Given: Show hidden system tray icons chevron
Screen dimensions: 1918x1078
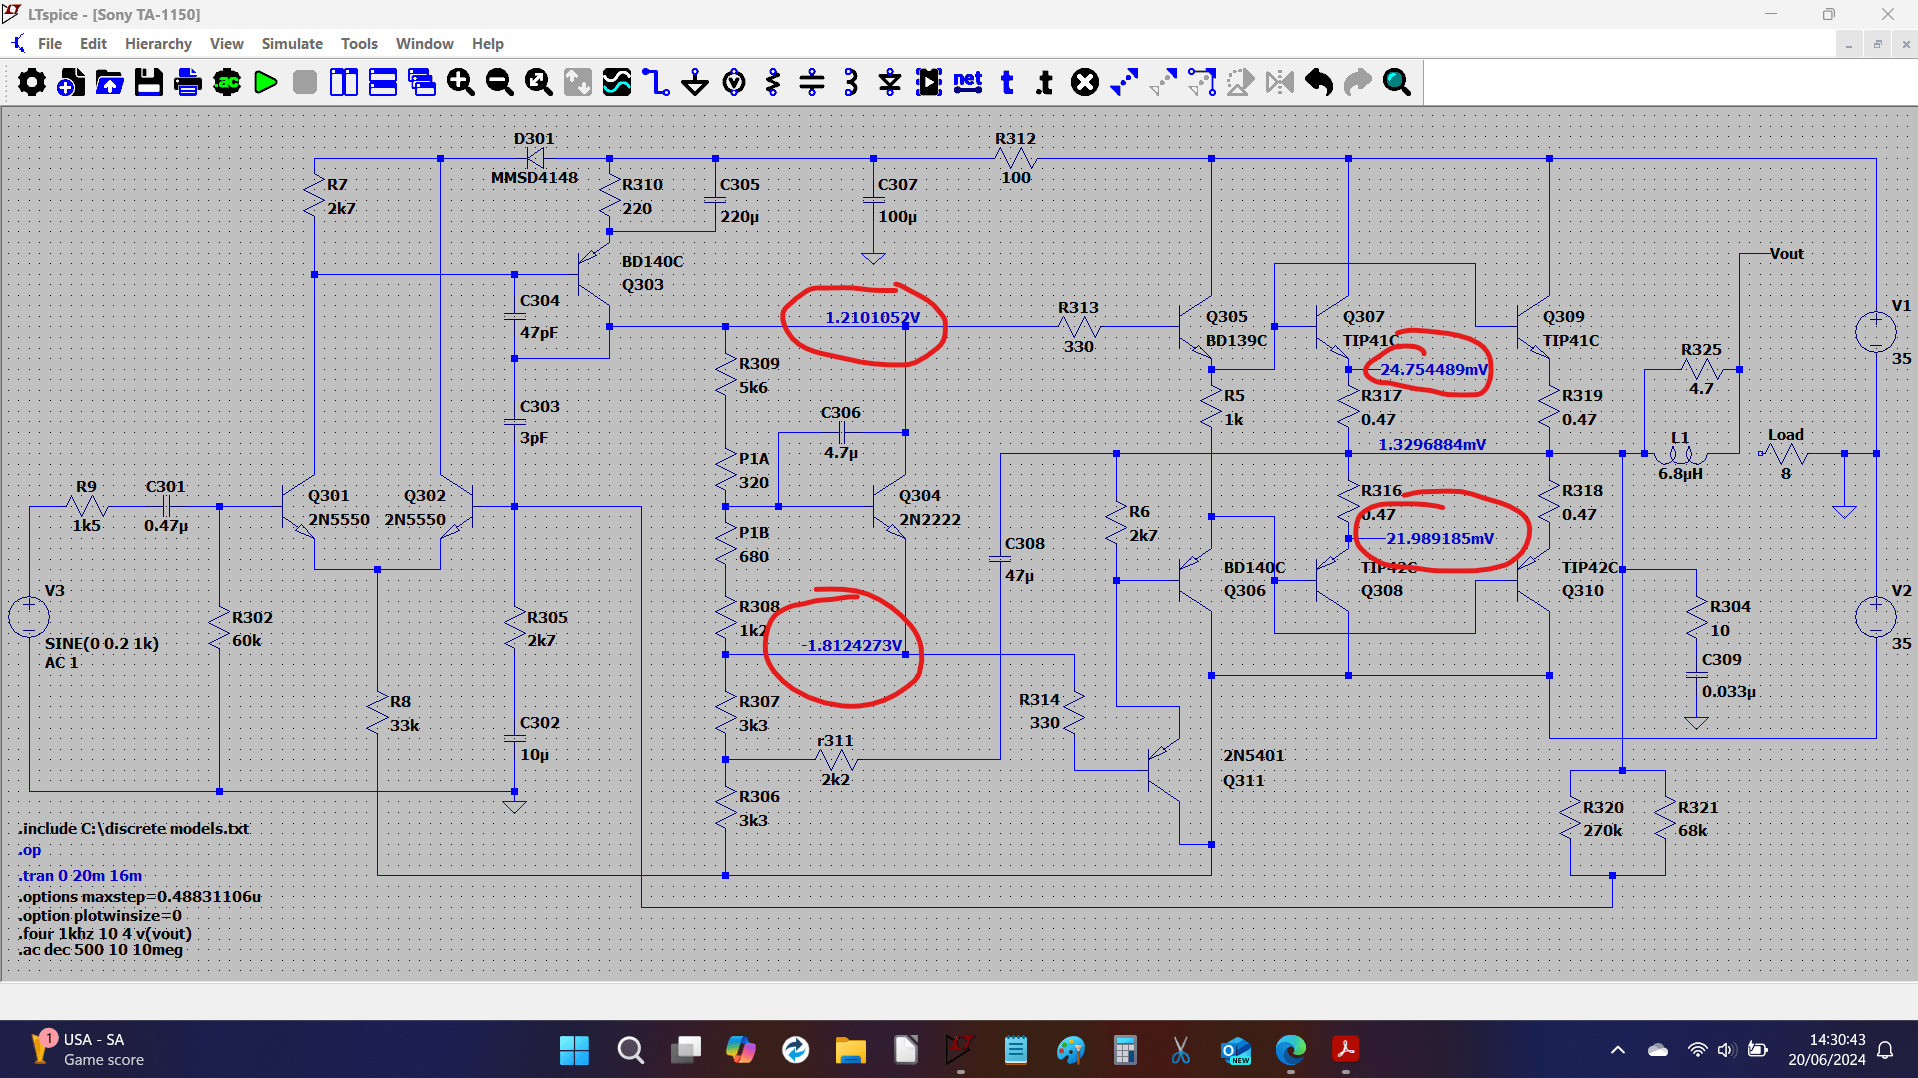Looking at the screenshot, I should coord(1617,1050).
